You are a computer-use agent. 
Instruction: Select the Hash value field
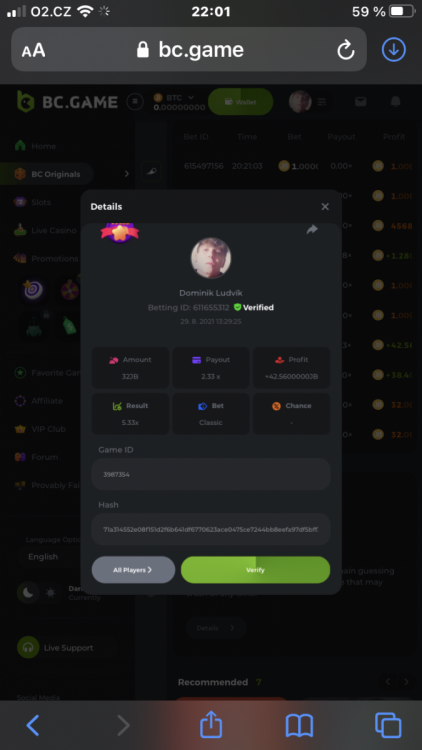[x=211, y=529]
